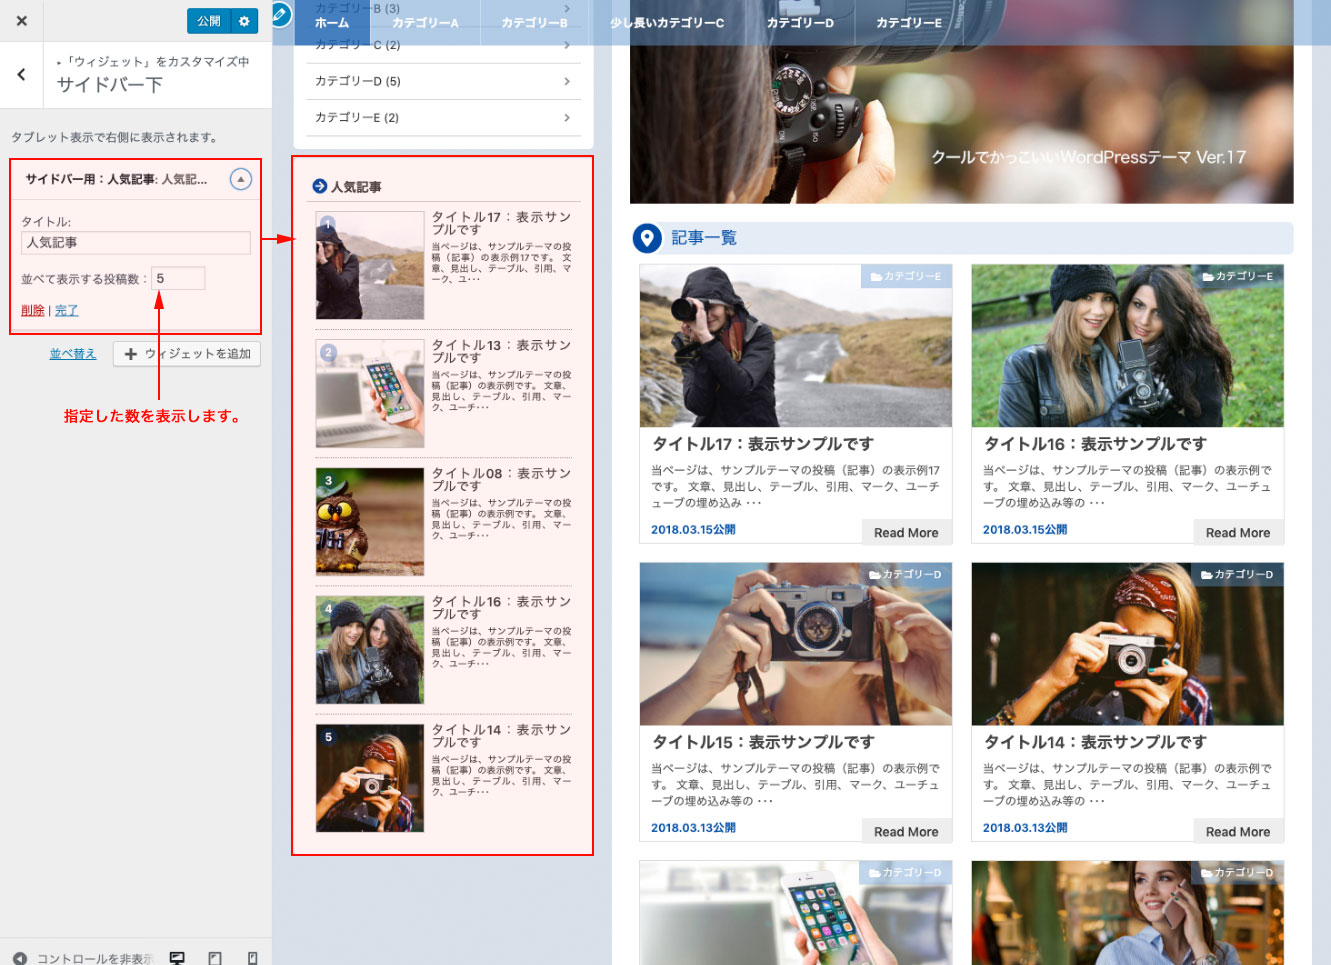Open the カテゴリーD (5) sidebar category row

[x=443, y=81]
